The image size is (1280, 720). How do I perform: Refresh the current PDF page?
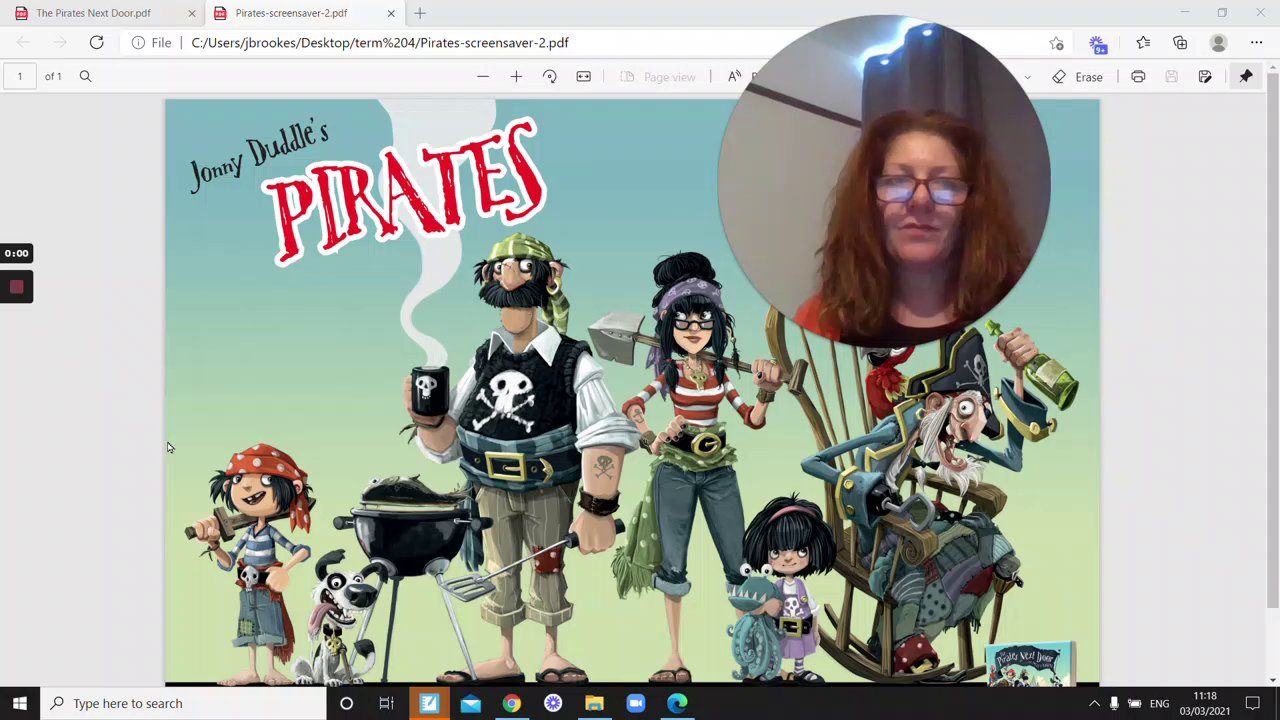96,42
